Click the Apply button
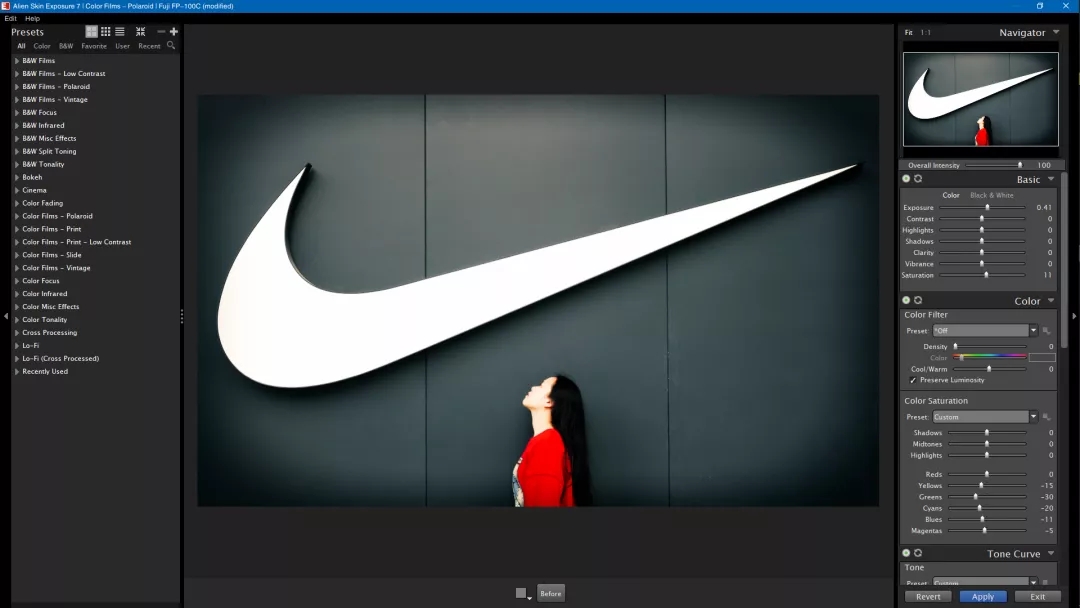Viewport: 1080px width, 608px height. tap(983, 596)
